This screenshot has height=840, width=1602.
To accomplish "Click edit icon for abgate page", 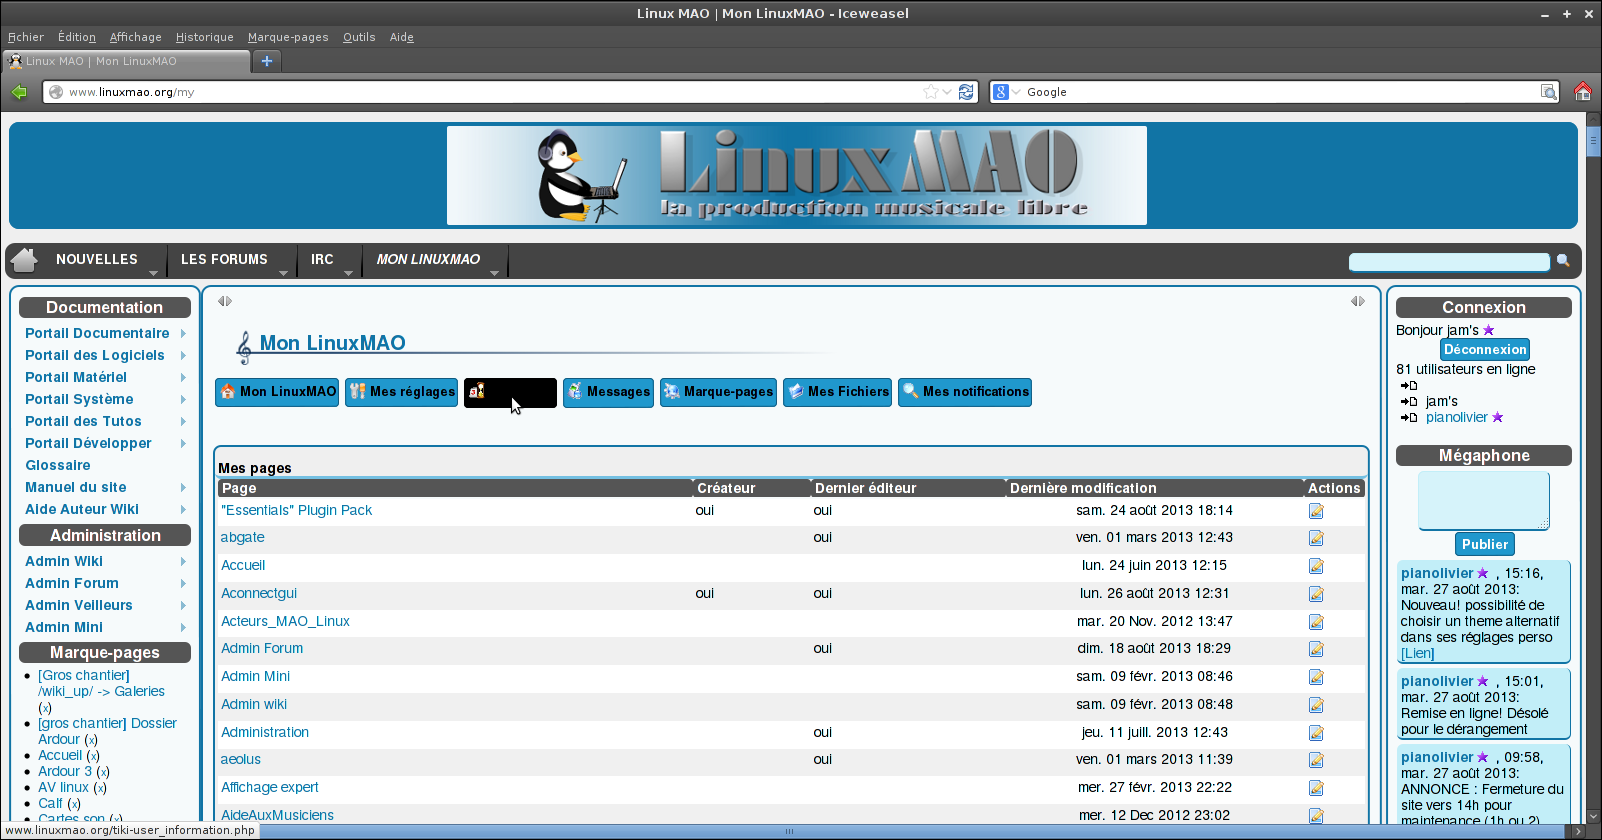I will click(x=1316, y=538).
